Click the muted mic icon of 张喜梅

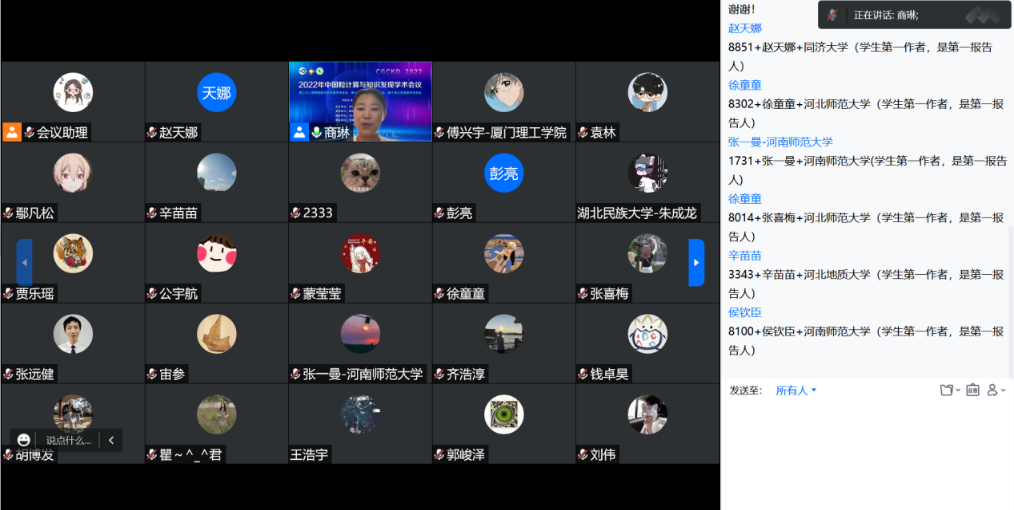tap(583, 293)
